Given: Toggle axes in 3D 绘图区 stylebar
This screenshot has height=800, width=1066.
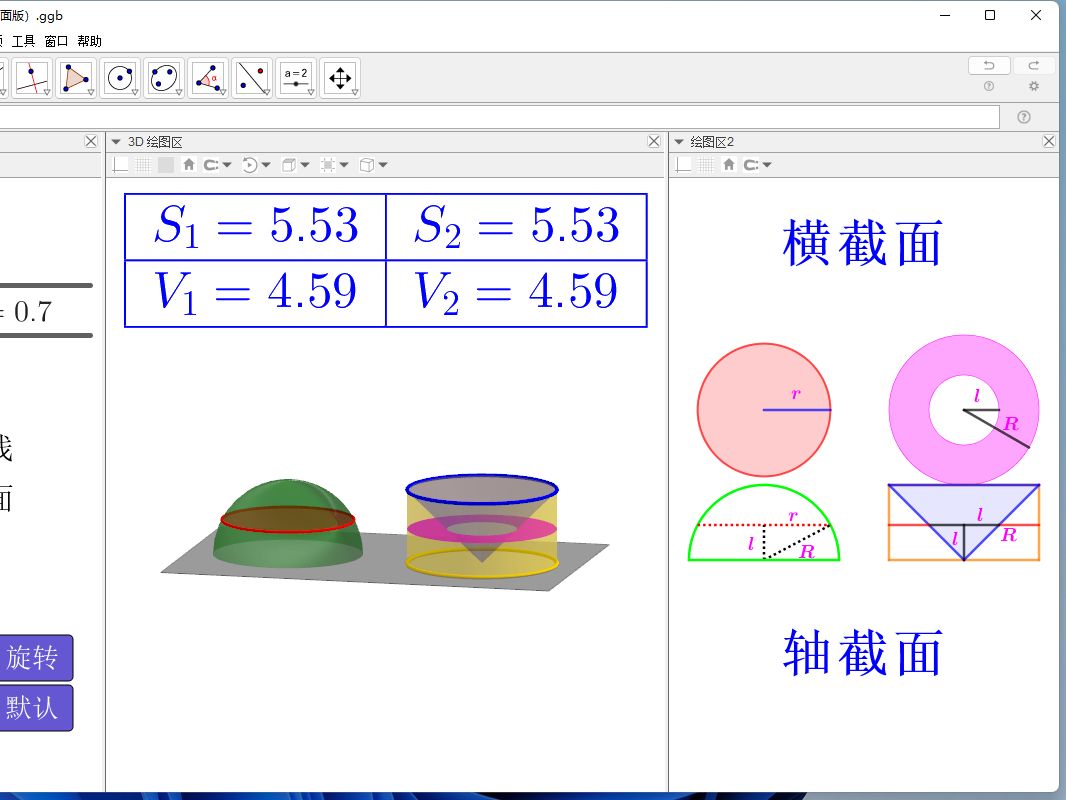Looking at the screenshot, I should pos(121,164).
